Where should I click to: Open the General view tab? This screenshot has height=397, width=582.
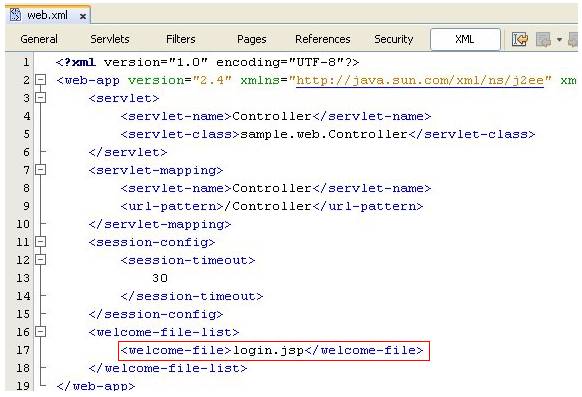coord(39,39)
